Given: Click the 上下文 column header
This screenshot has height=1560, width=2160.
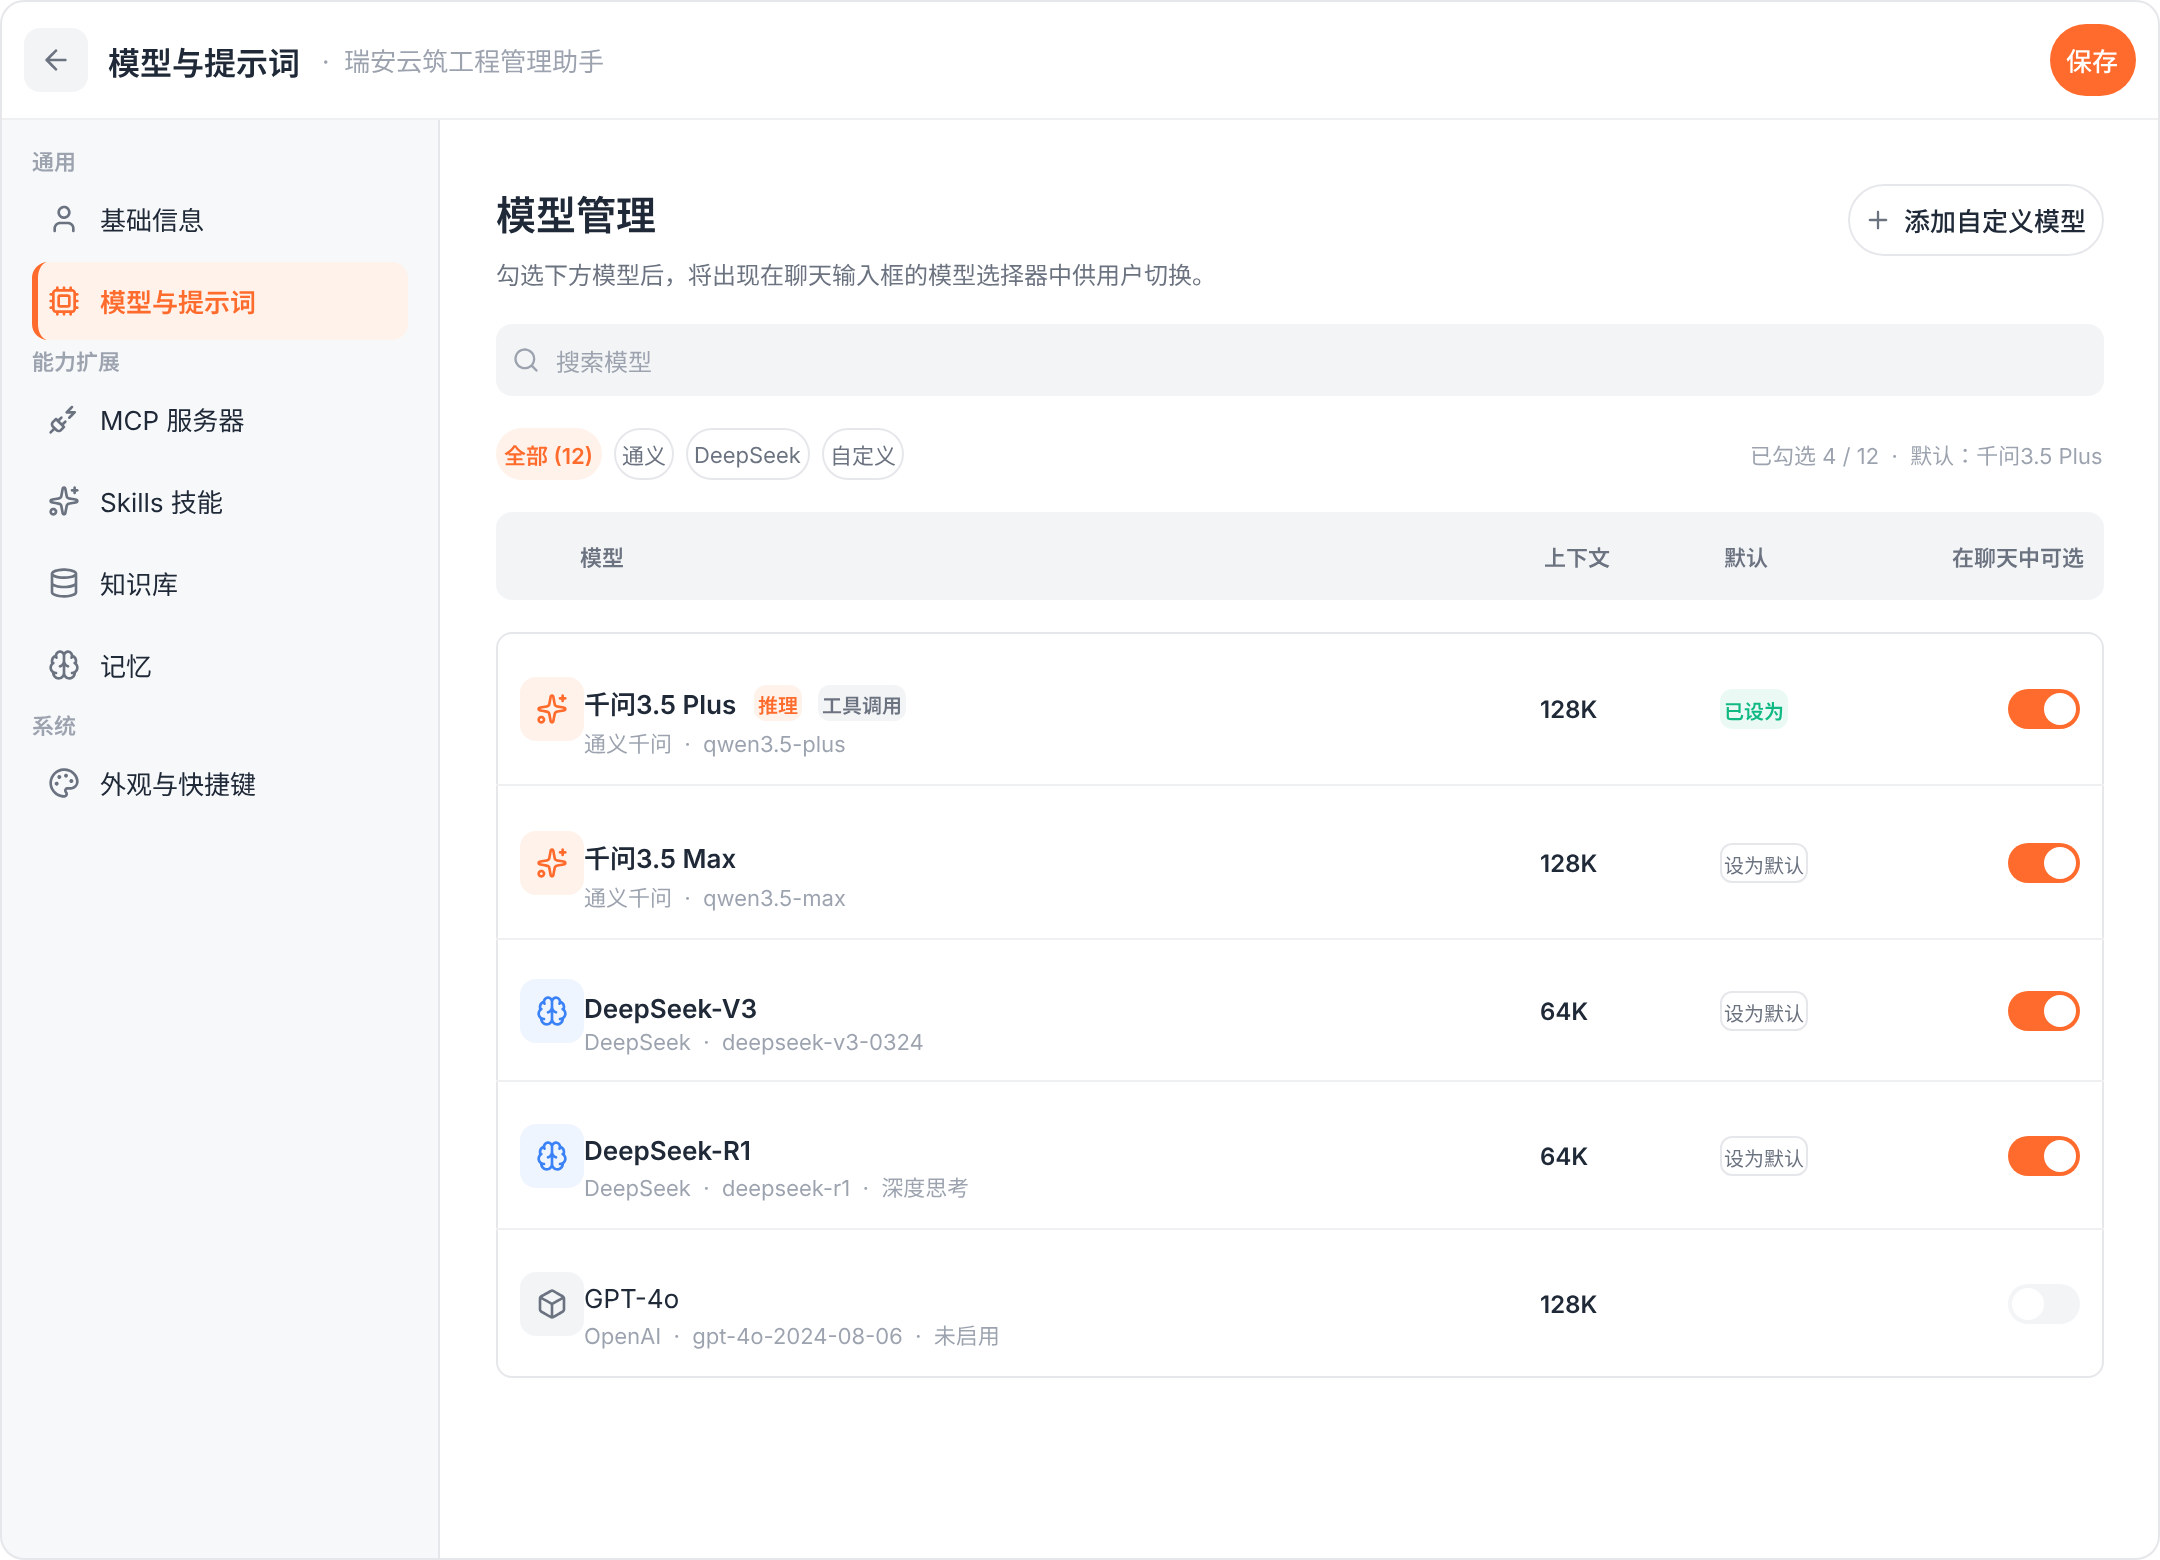Looking at the screenshot, I should click(x=1576, y=557).
